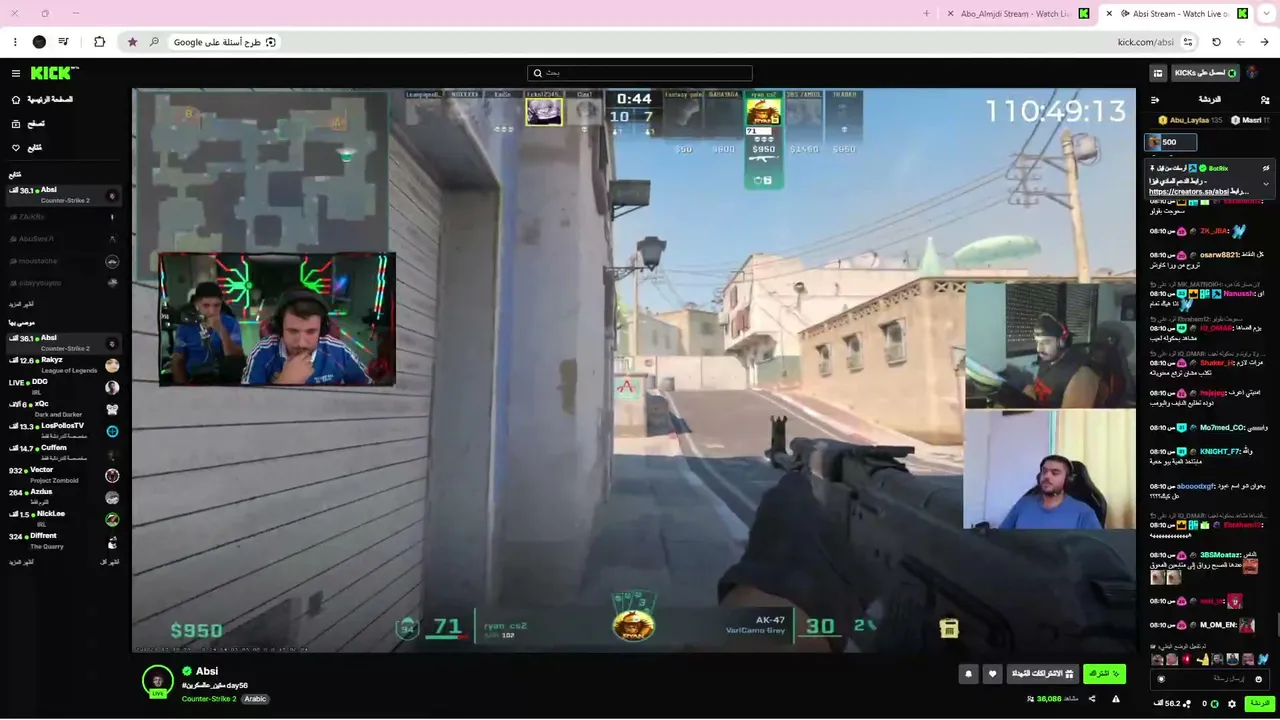Open chat settings gear

tap(1231, 704)
